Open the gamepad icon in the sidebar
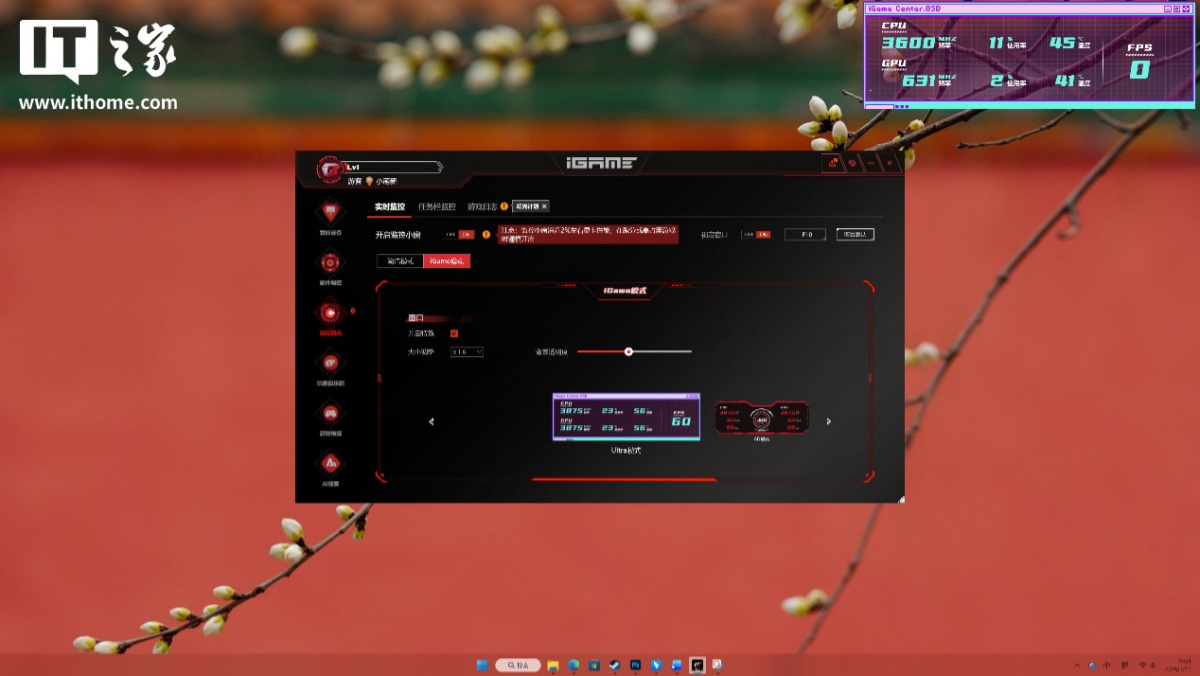 (330, 413)
